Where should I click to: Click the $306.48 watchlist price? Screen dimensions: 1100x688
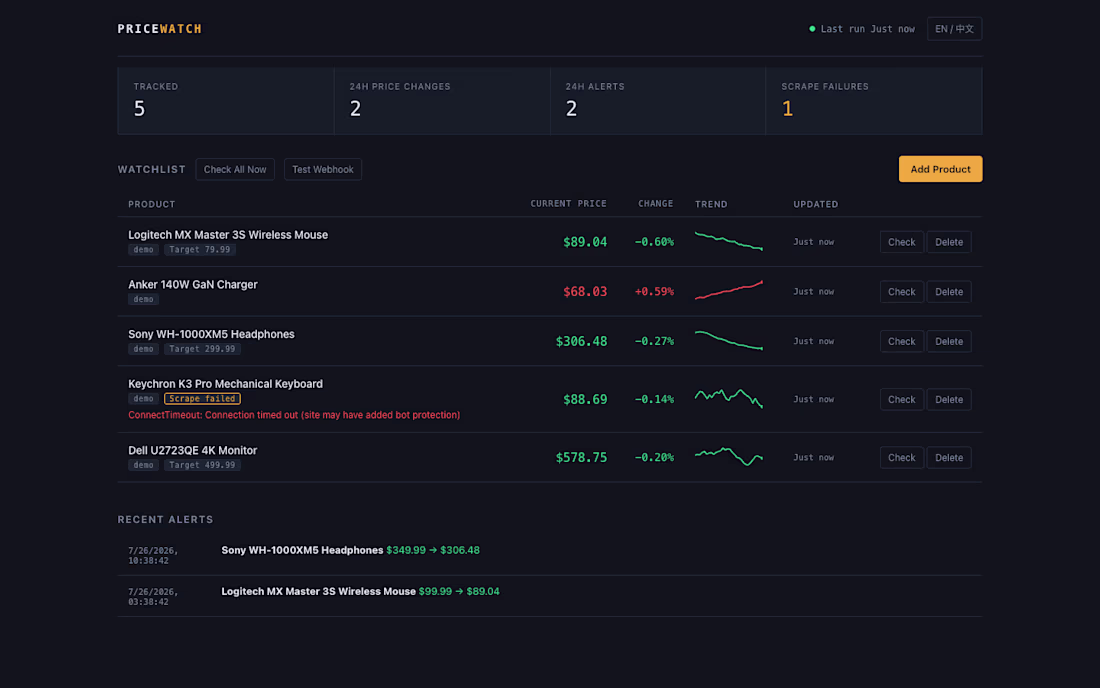pyautogui.click(x=581, y=342)
